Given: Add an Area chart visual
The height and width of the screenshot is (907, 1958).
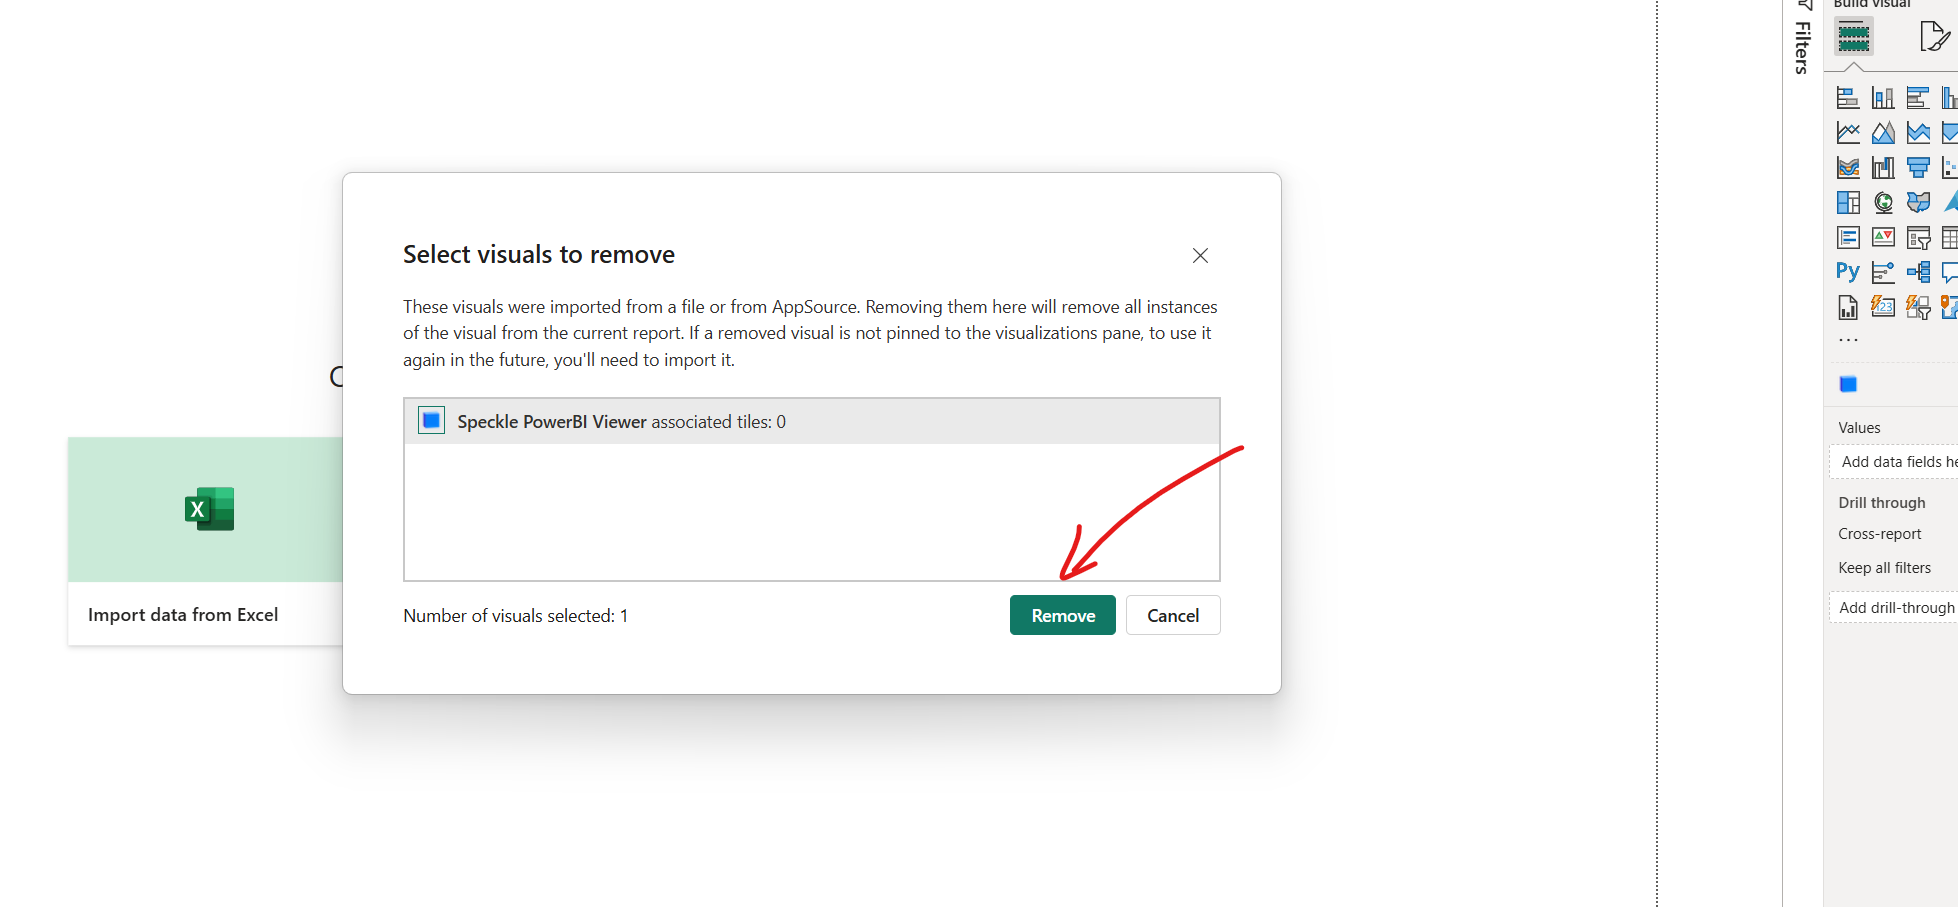Looking at the screenshot, I should [1883, 133].
